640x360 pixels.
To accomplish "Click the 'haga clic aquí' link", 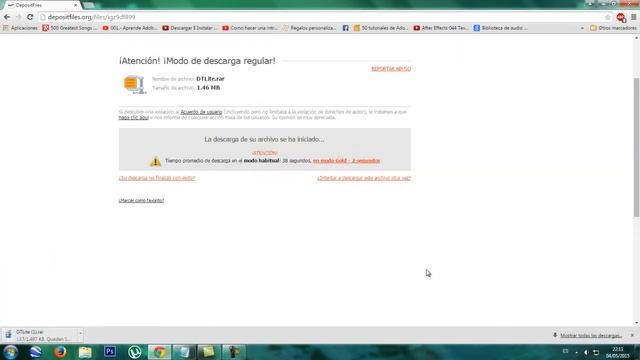I will pos(133,118).
